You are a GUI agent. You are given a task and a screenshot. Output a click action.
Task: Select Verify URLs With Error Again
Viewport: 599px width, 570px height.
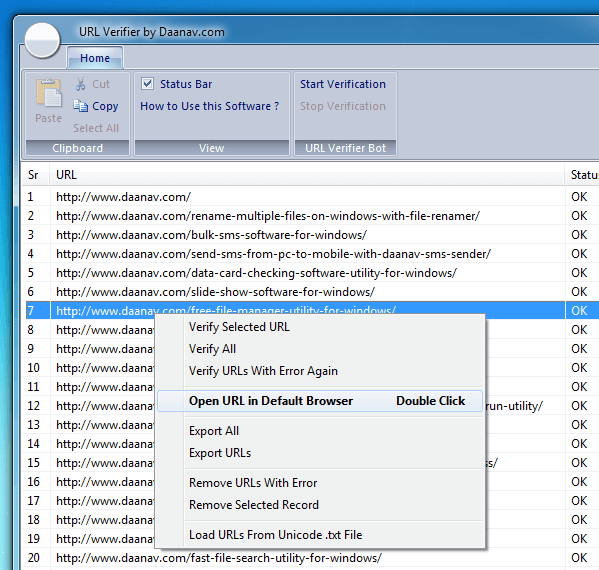click(320, 371)
